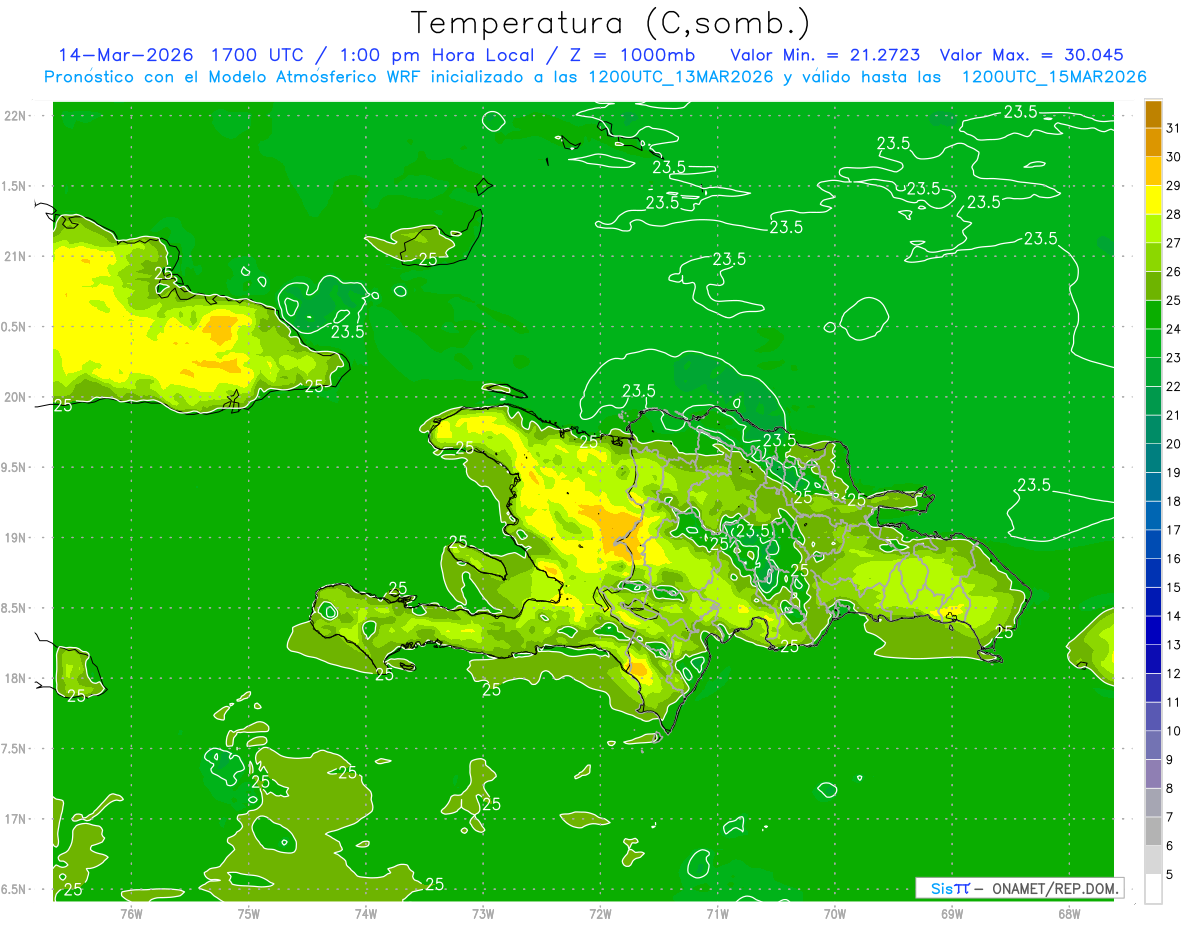Click the '76W' longitude axis label
This screenshot has width=1200, height=927.
(x=132, y=912)
